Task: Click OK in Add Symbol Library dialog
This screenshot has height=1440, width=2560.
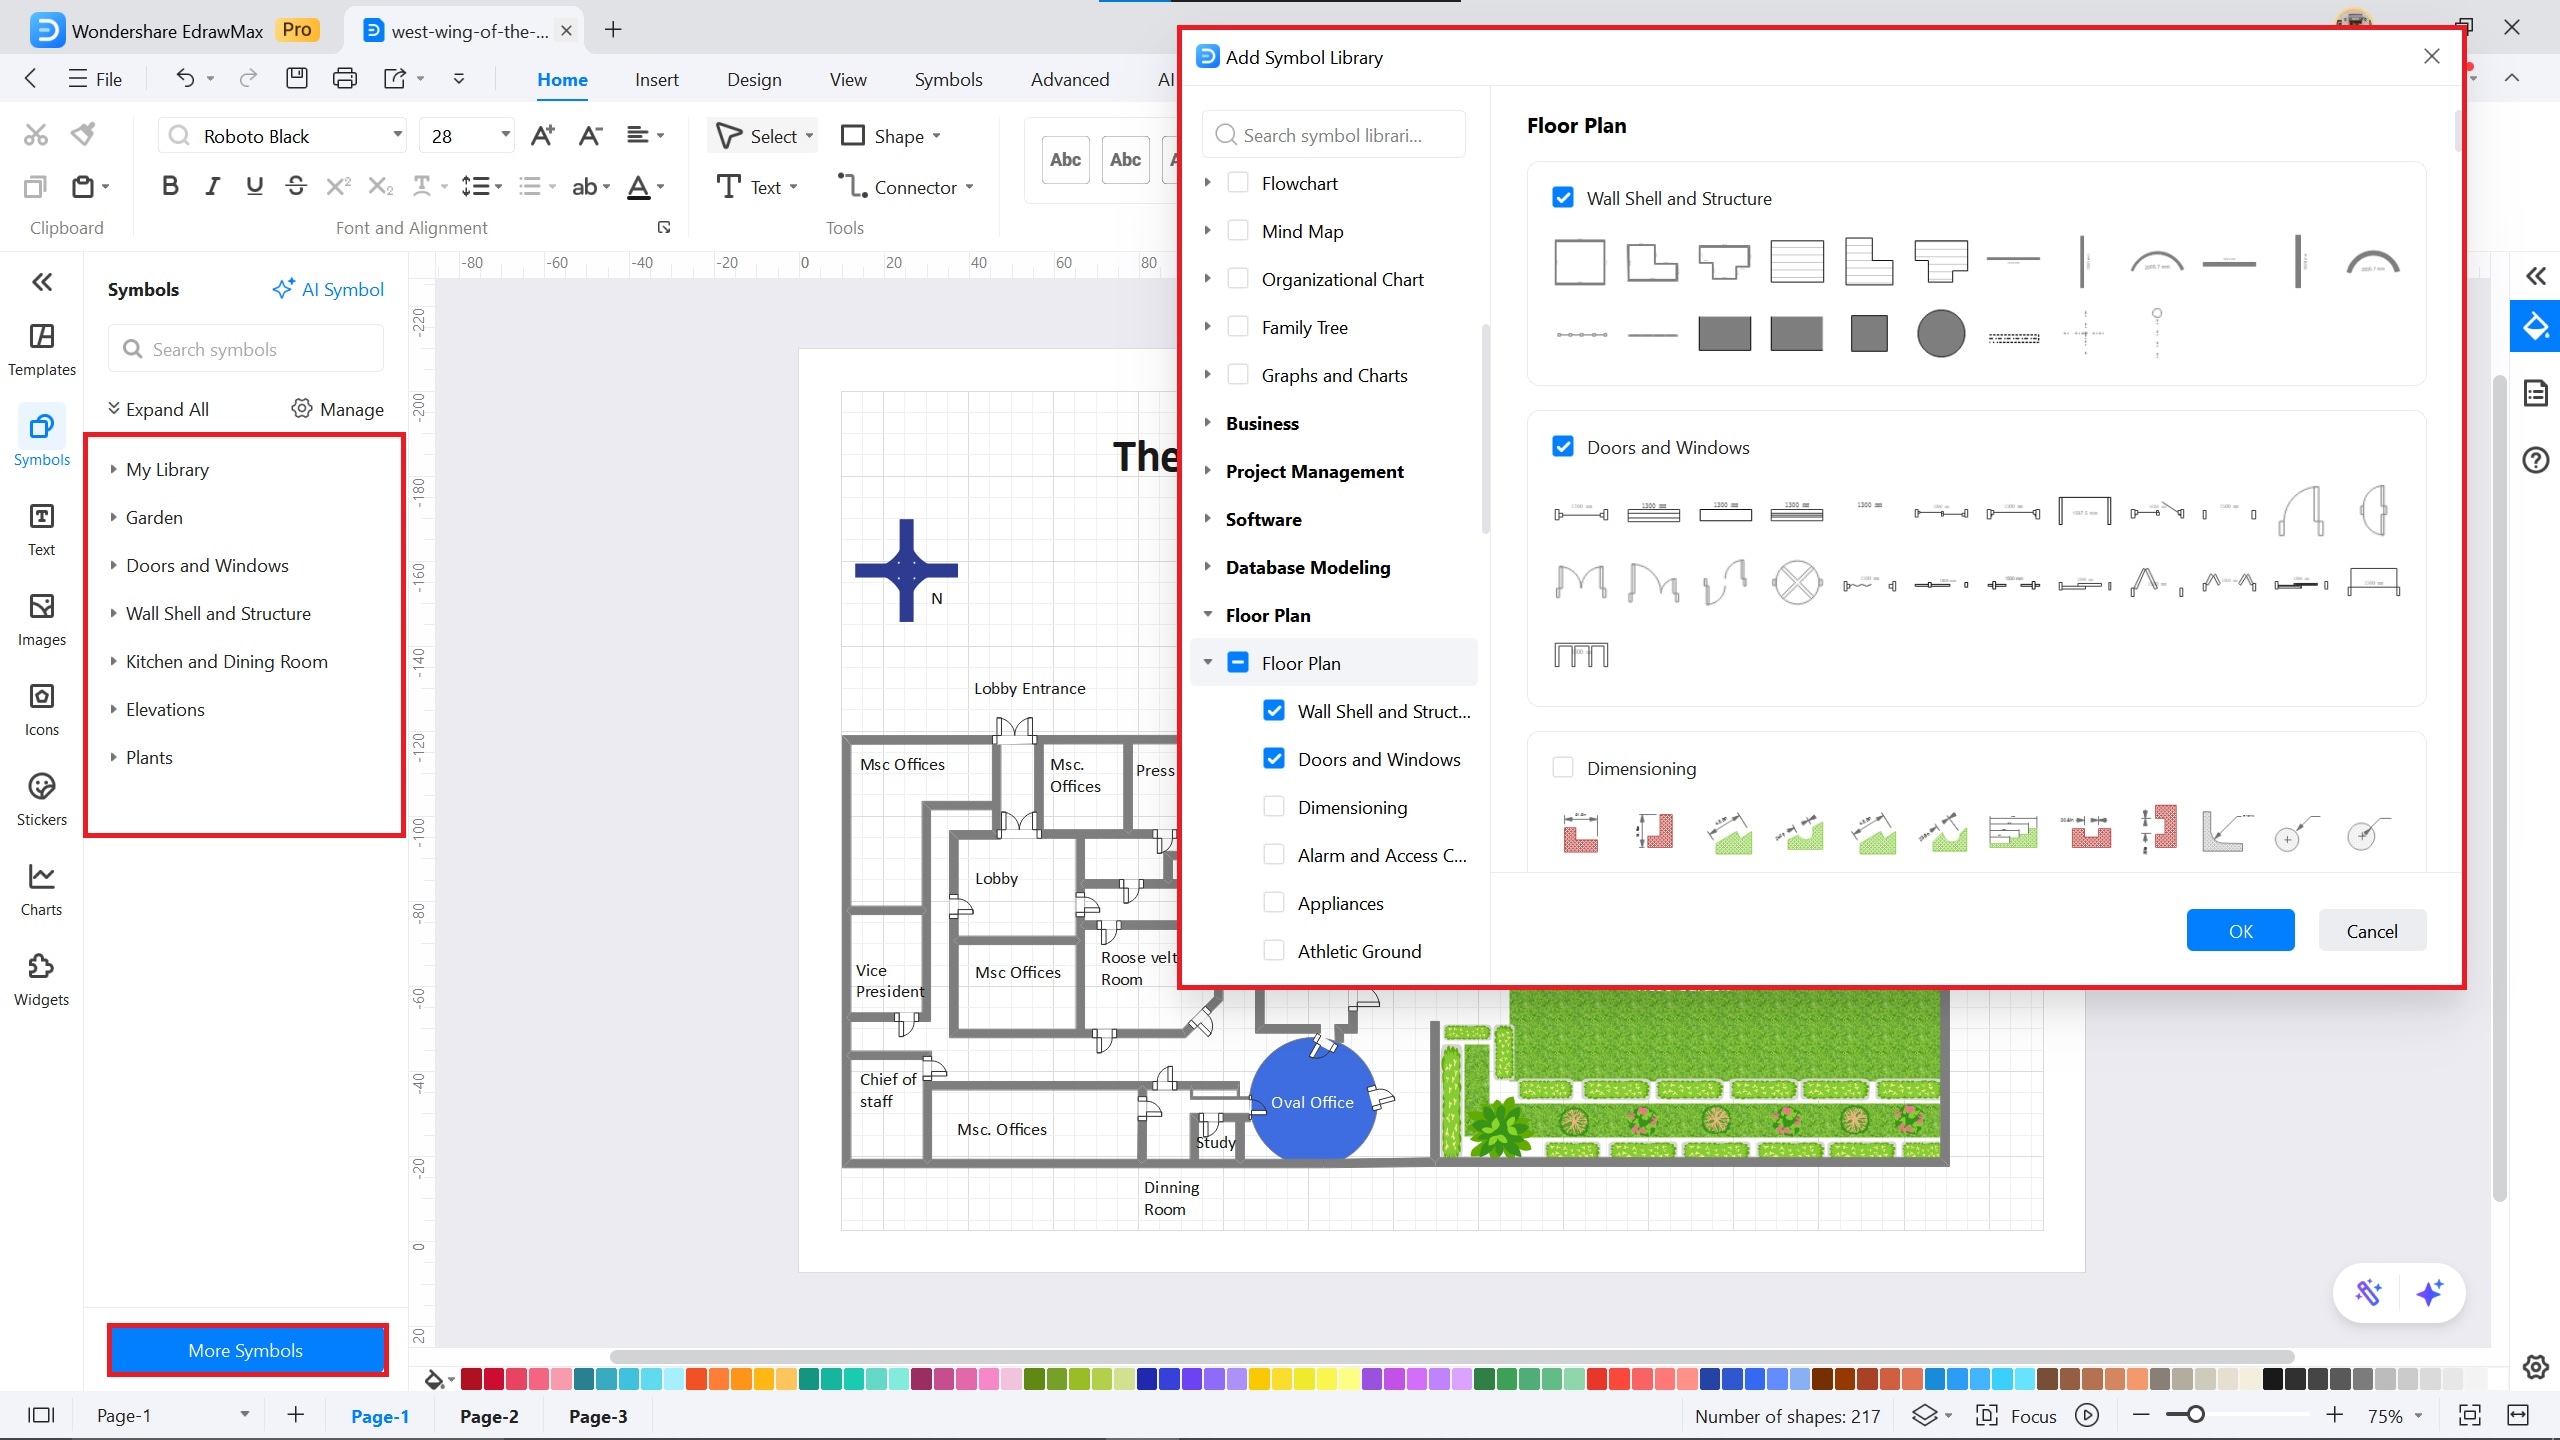Action: [x=2240, y=931]
